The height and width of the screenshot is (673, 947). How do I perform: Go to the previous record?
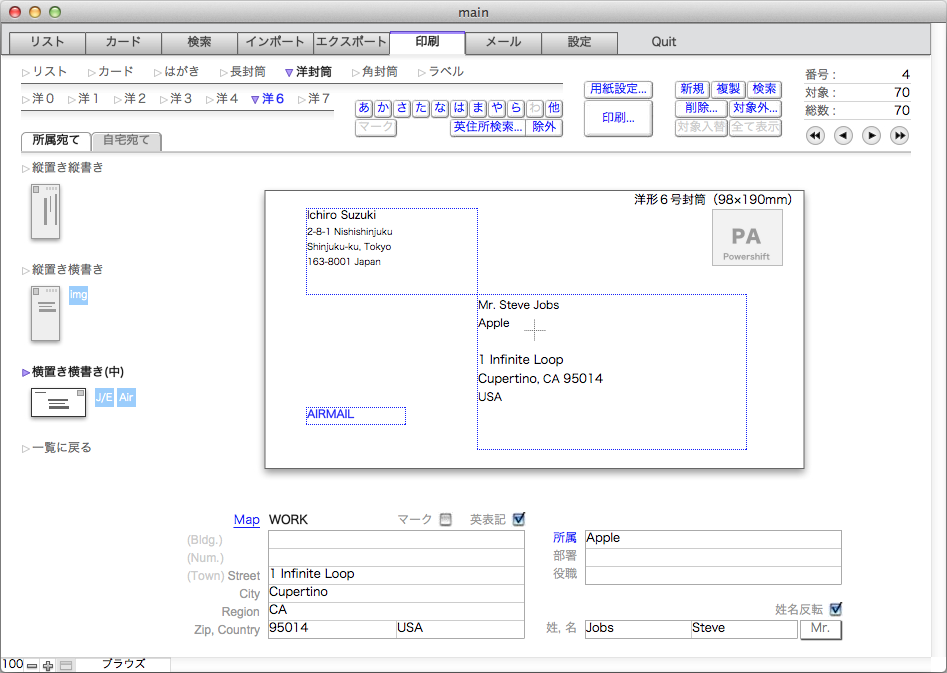(843, 136)
